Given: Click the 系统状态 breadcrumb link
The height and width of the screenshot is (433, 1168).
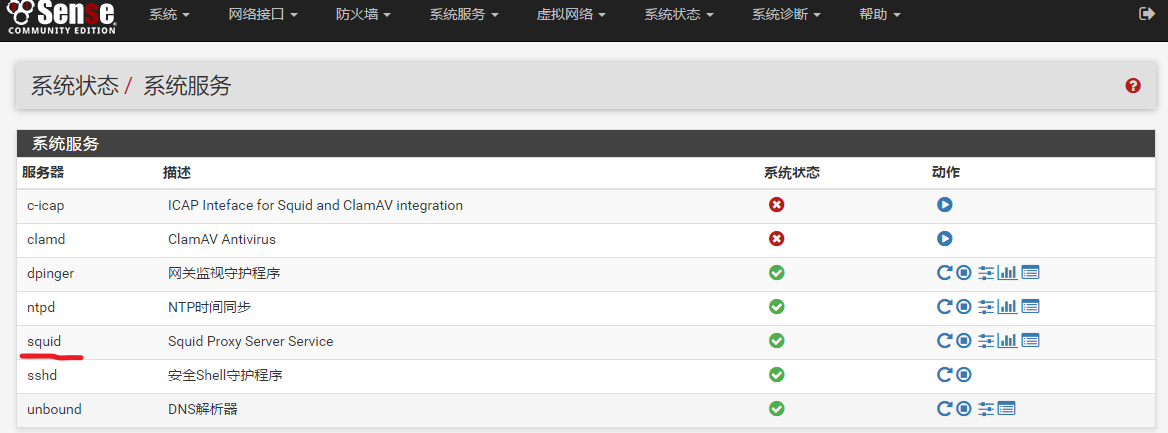Looking at the screenshot, I should pos(75,86).
